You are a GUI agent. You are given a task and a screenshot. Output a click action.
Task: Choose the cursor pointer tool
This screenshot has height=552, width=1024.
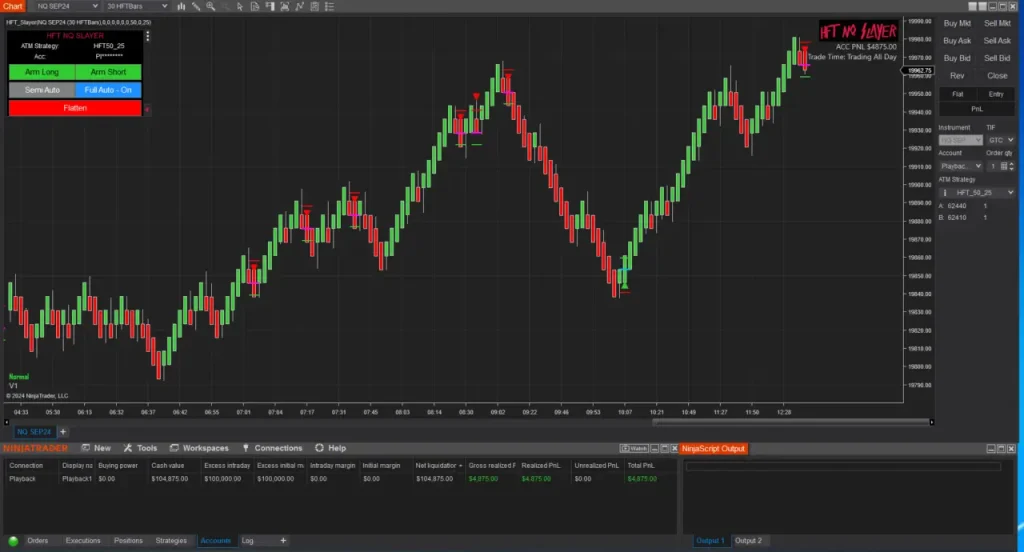[240, 6]
